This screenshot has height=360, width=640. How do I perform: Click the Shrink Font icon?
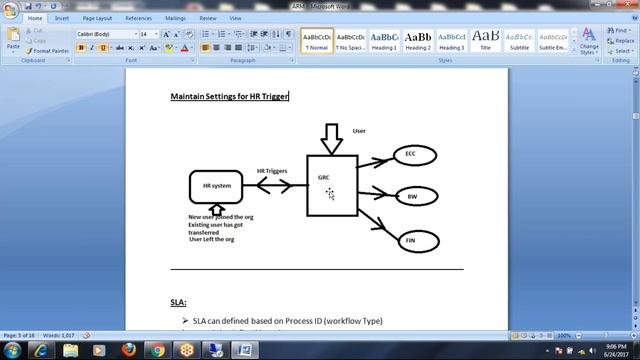pos(177,34)
